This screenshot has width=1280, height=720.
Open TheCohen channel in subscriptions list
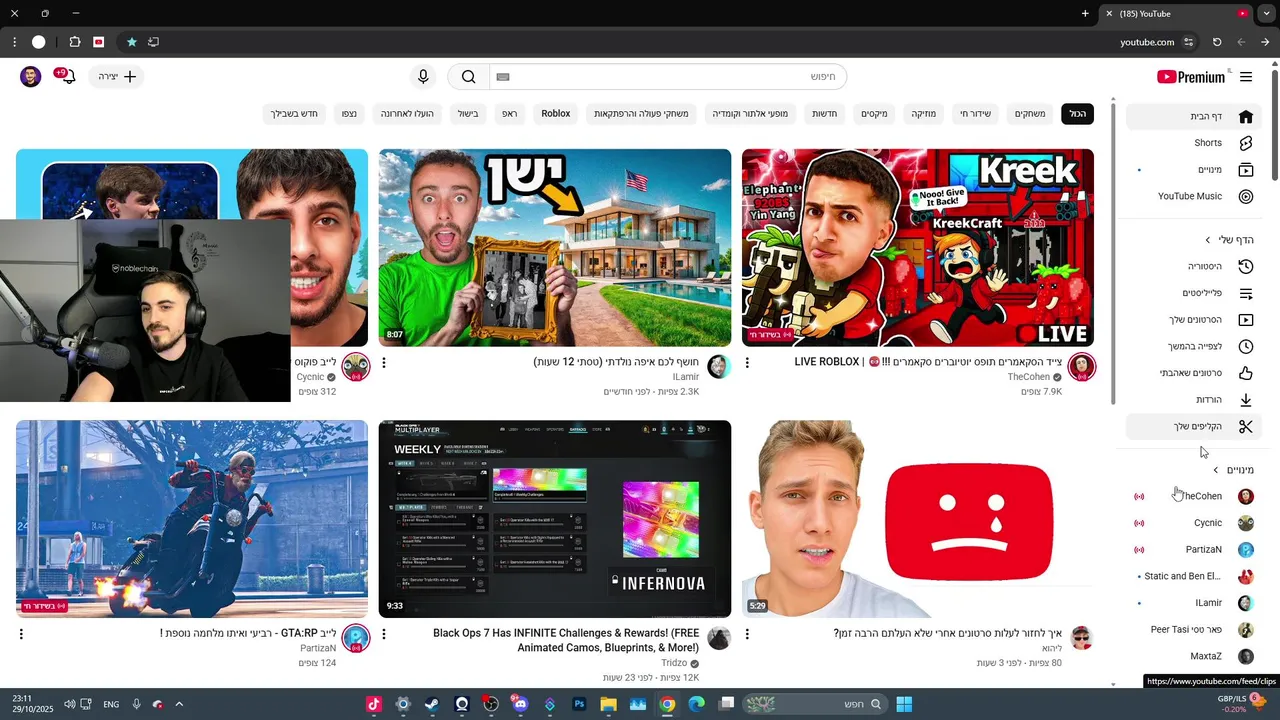tap(1193, 496)
